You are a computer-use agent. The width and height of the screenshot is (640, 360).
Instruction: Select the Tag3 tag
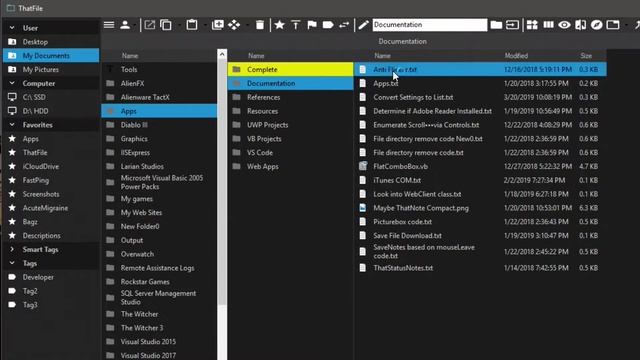(x=51, y=305)
